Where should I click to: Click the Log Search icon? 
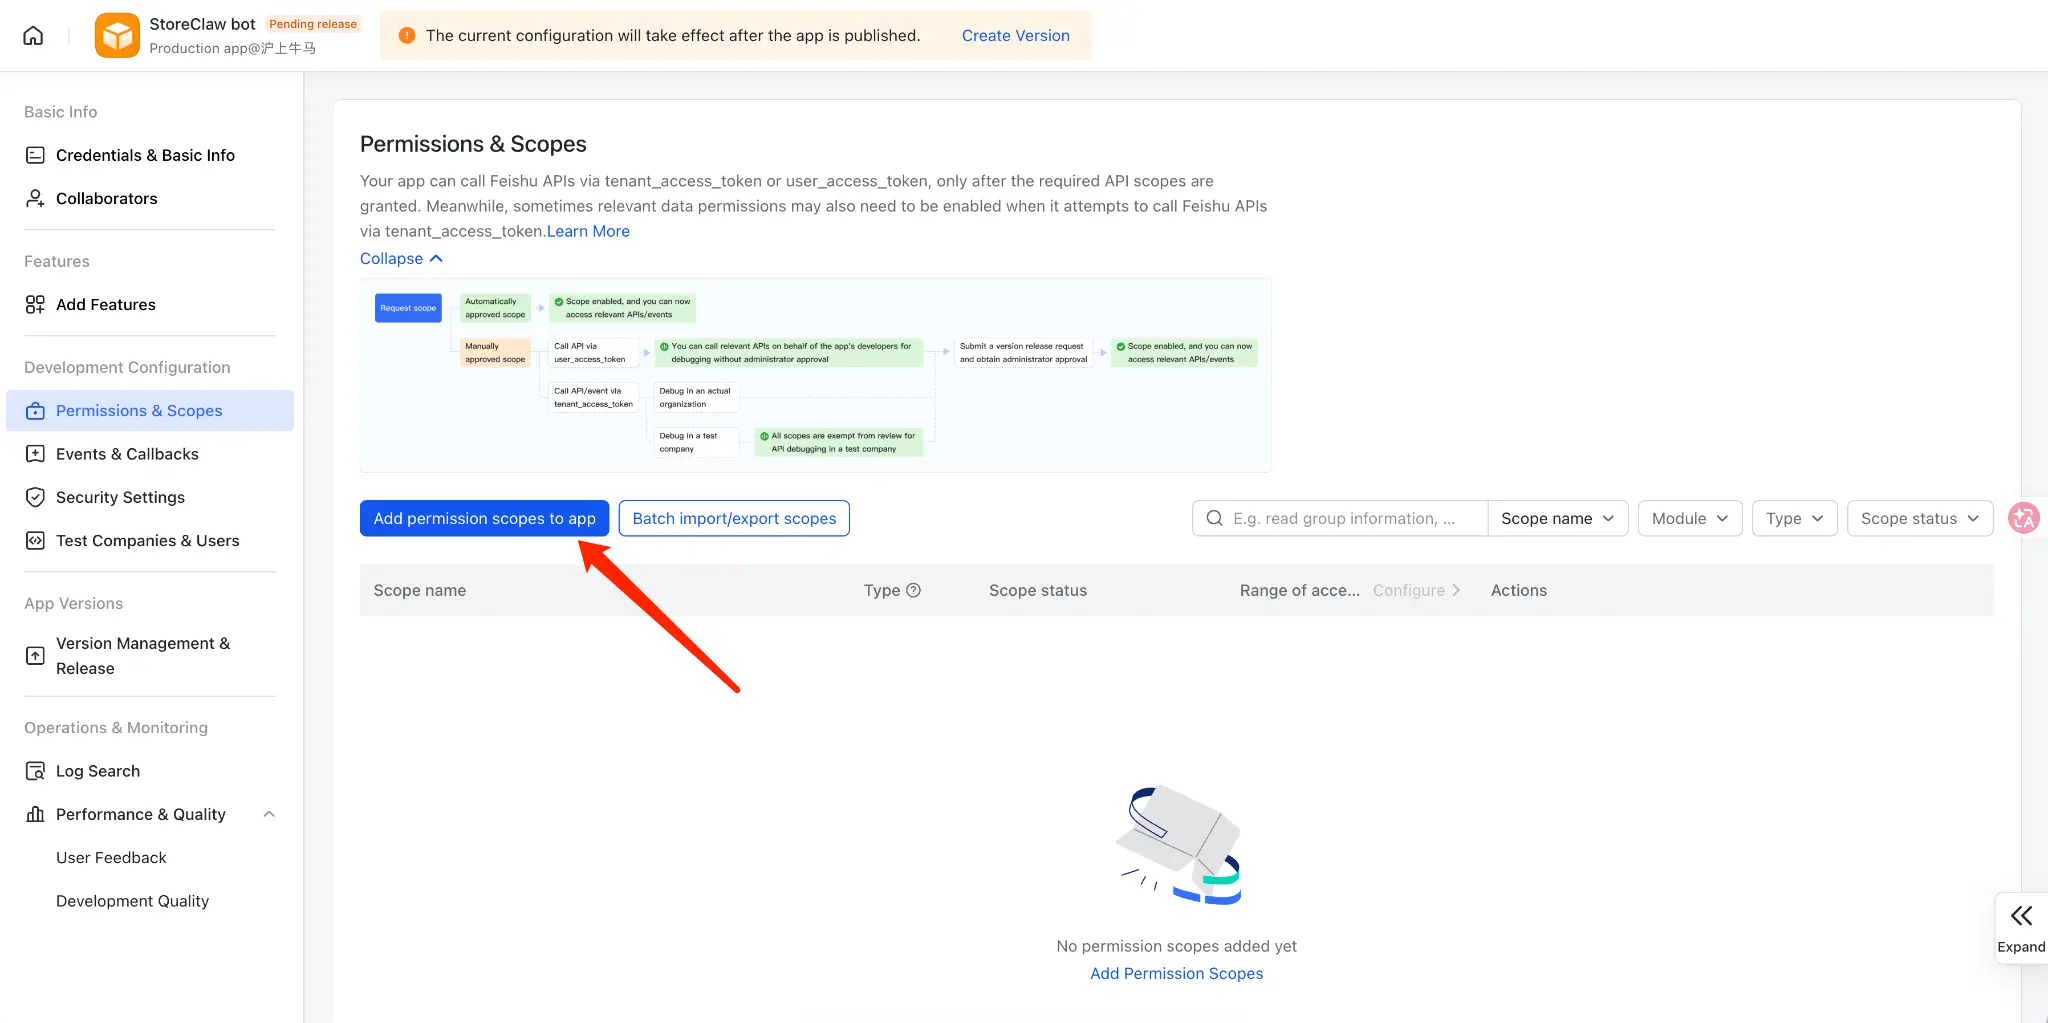35,771
